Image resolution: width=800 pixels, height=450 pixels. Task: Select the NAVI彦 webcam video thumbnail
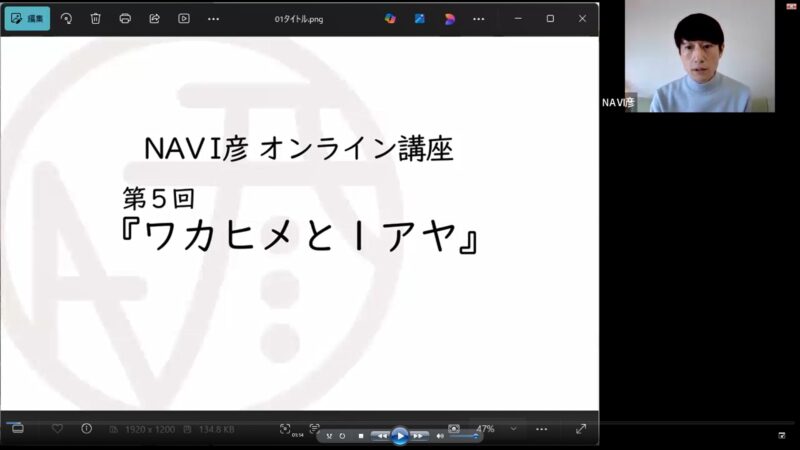point(699,56)
